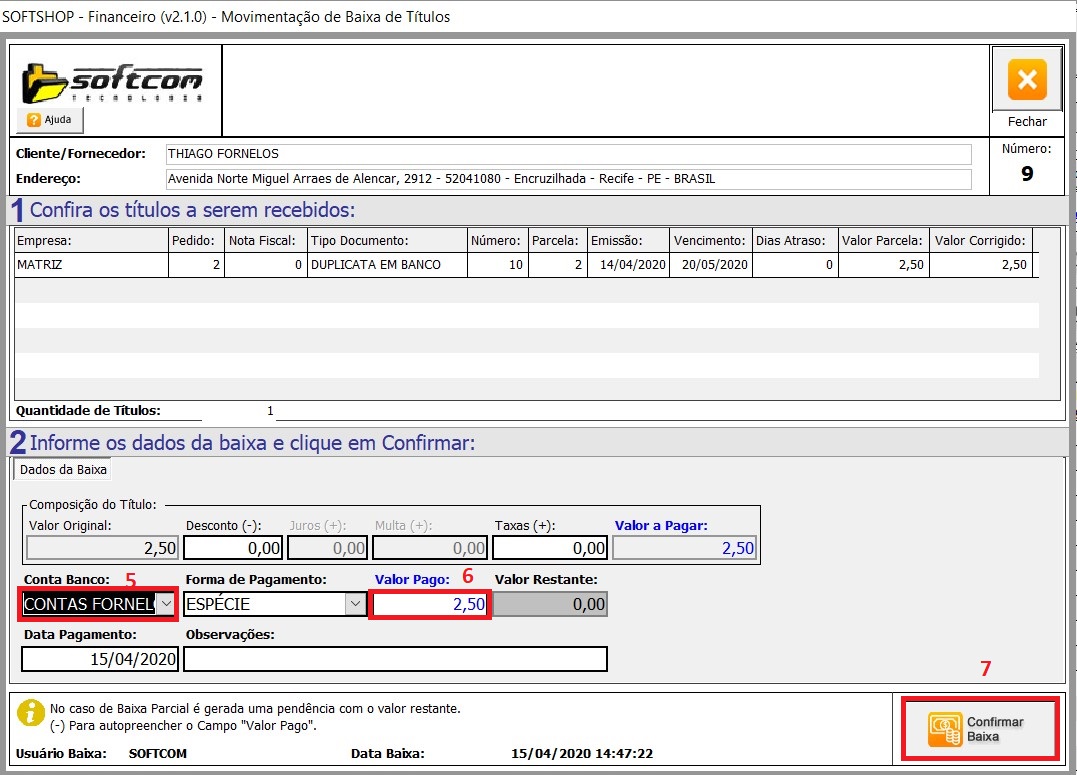This screenshot has width=1077, height=775.
Task: Click the yellow info icon
Action: coord(31,715)
